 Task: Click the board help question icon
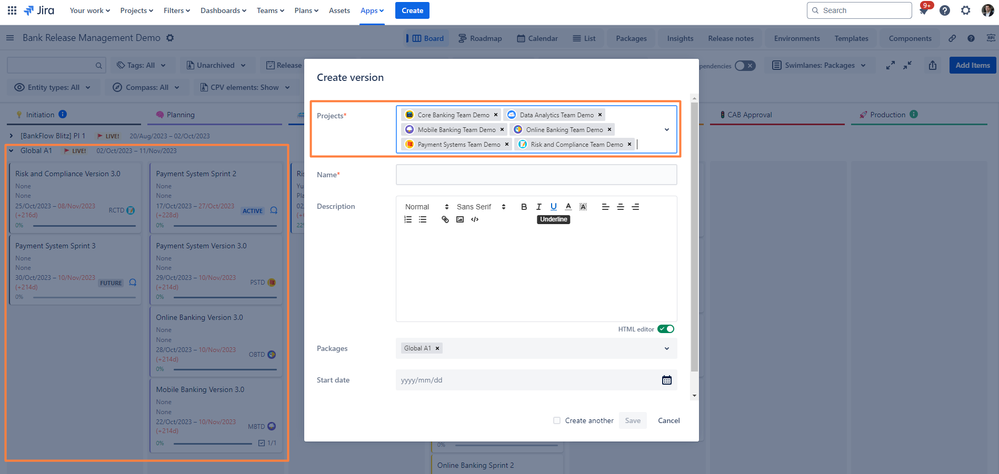point(971,38)
